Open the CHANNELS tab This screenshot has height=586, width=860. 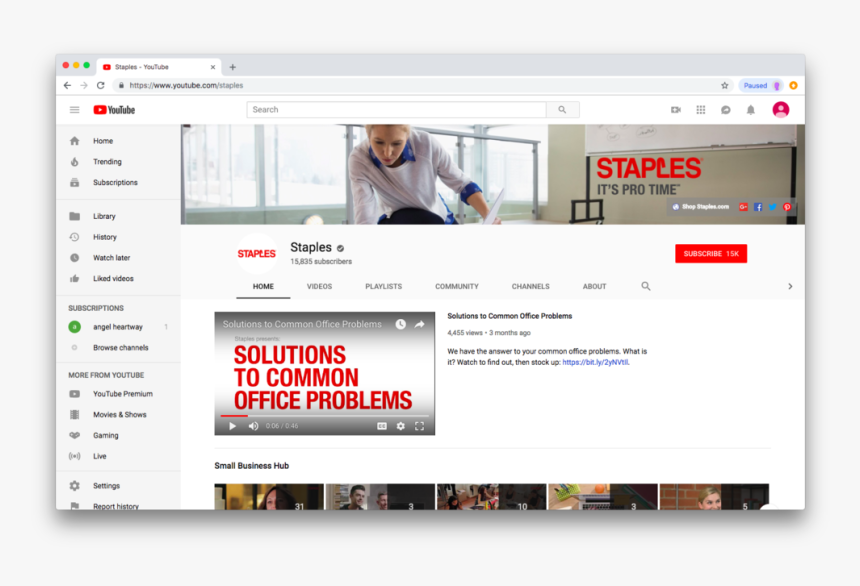tap(530, 286)
